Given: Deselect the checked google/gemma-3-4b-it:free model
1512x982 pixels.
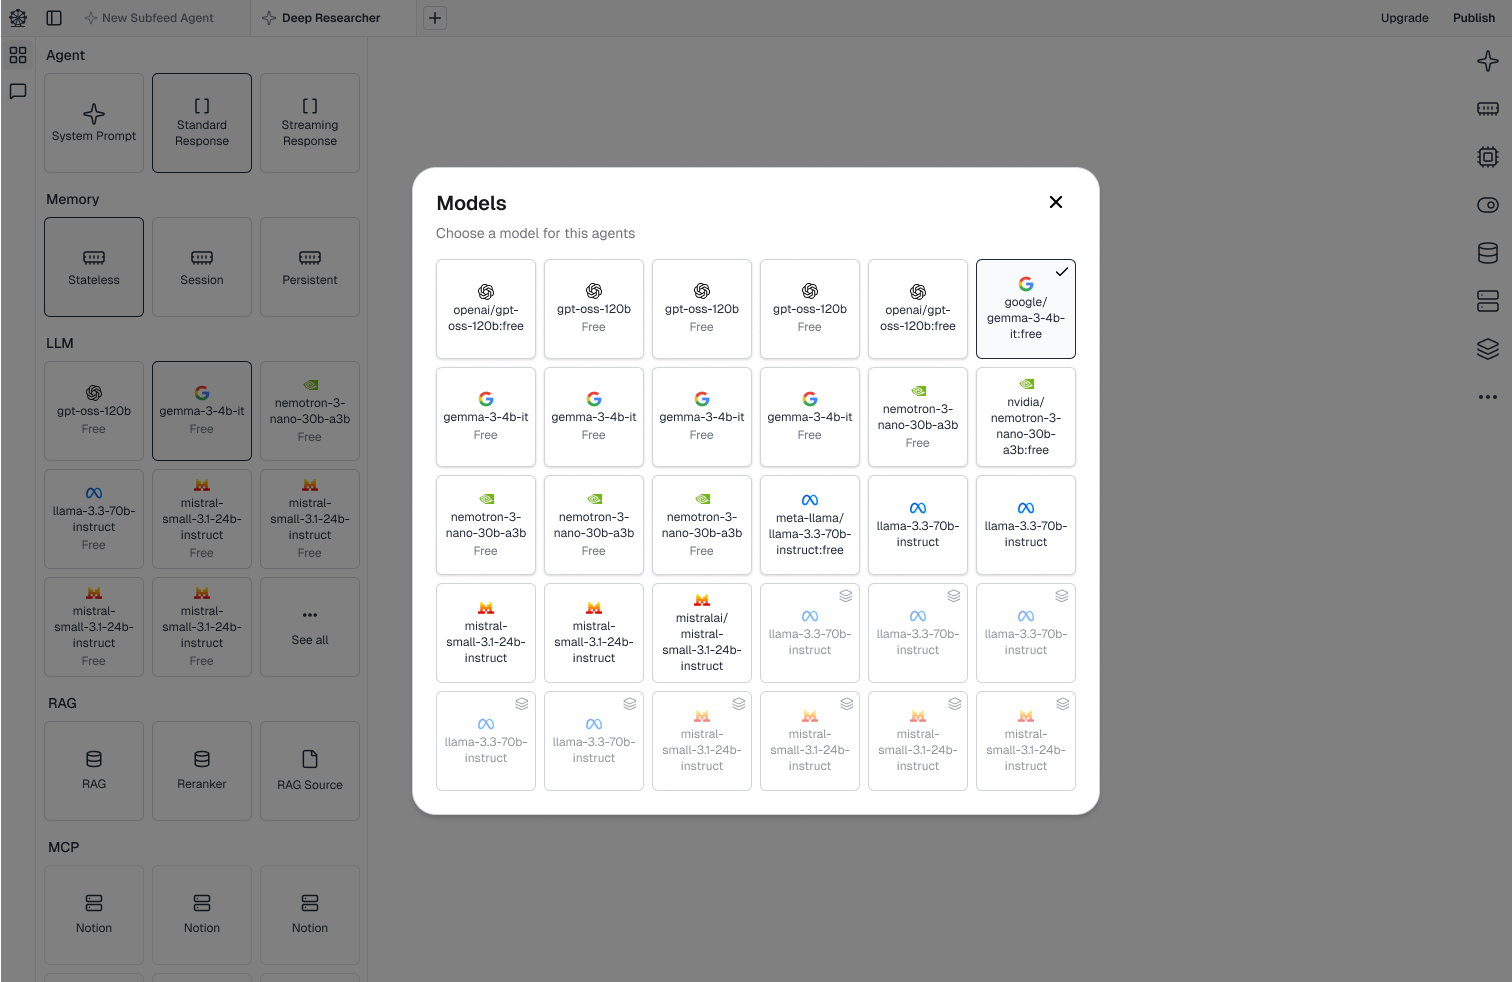Looking at the screenshot, I should 1025,309.
